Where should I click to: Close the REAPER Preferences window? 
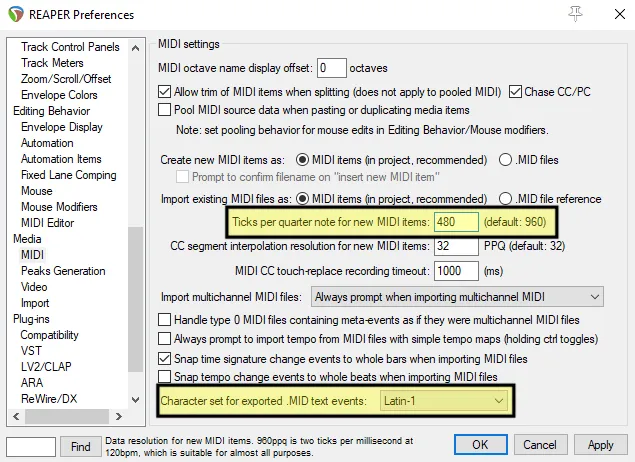coord(620,15)
